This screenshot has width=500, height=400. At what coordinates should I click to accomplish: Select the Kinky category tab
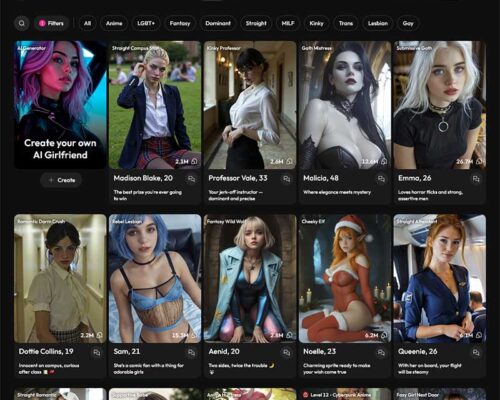[316, 23]
